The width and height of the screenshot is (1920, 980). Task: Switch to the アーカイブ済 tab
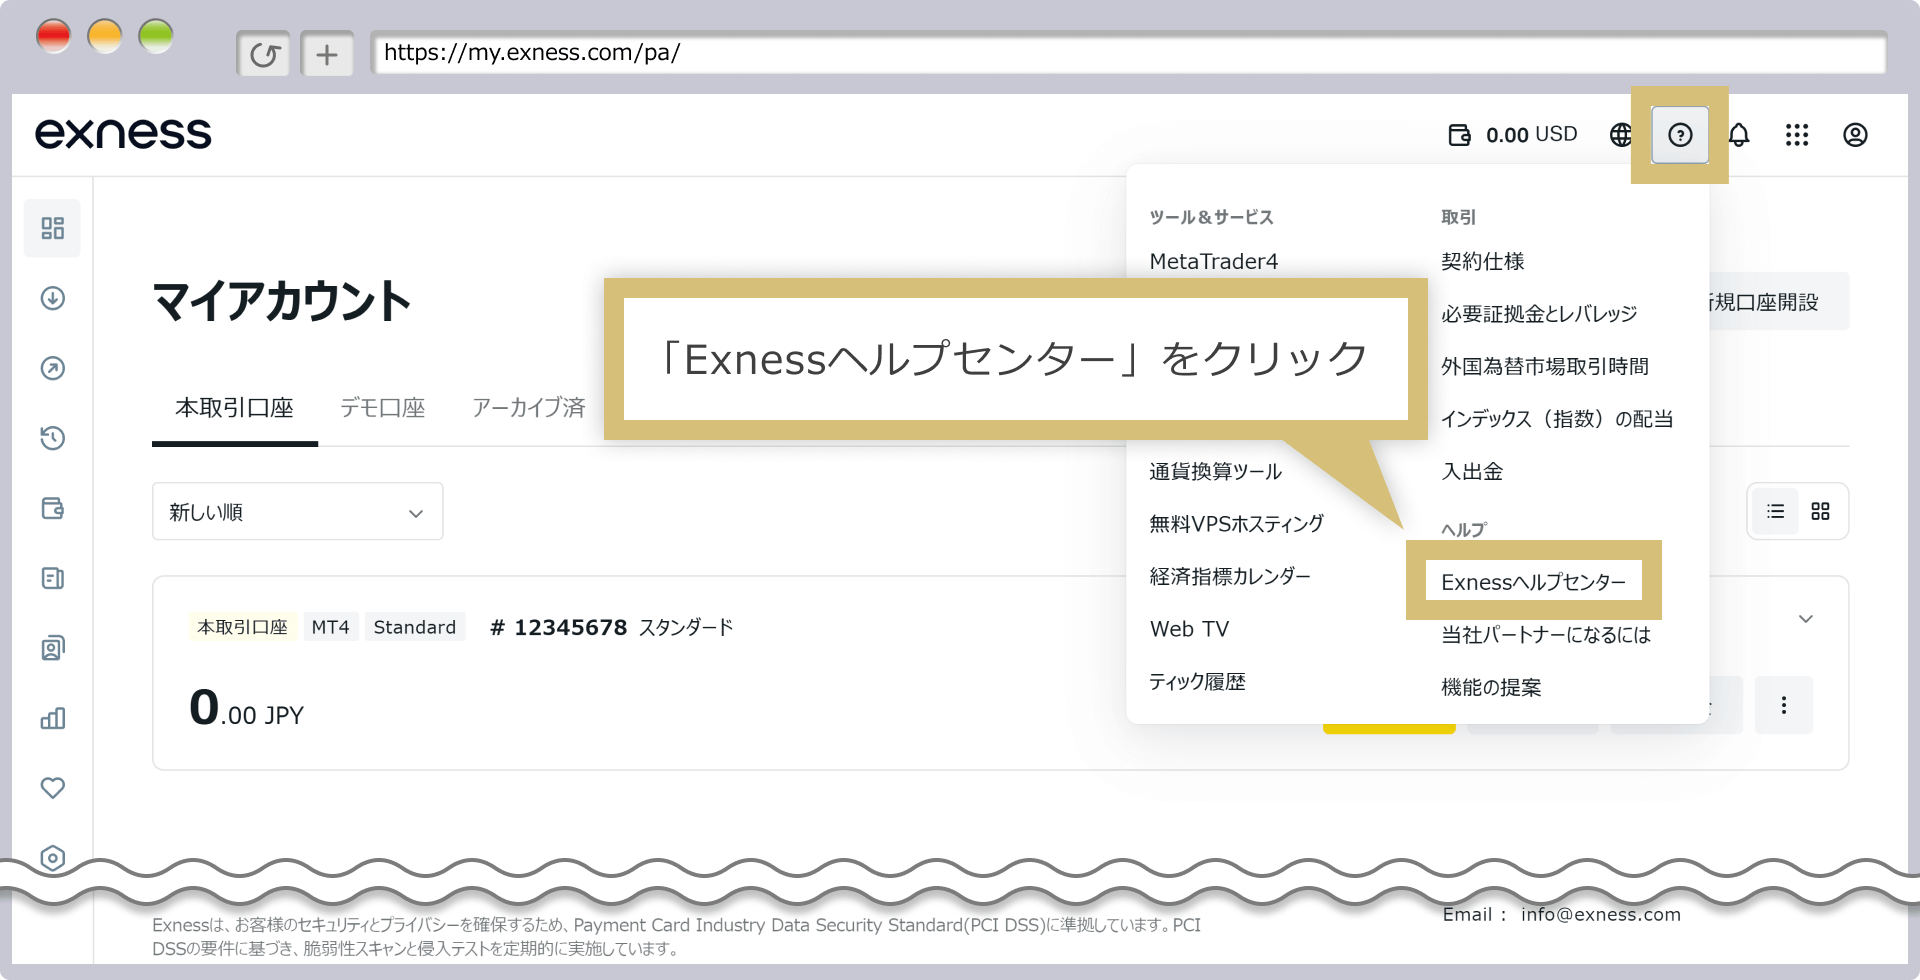click(x=529, y=408)
